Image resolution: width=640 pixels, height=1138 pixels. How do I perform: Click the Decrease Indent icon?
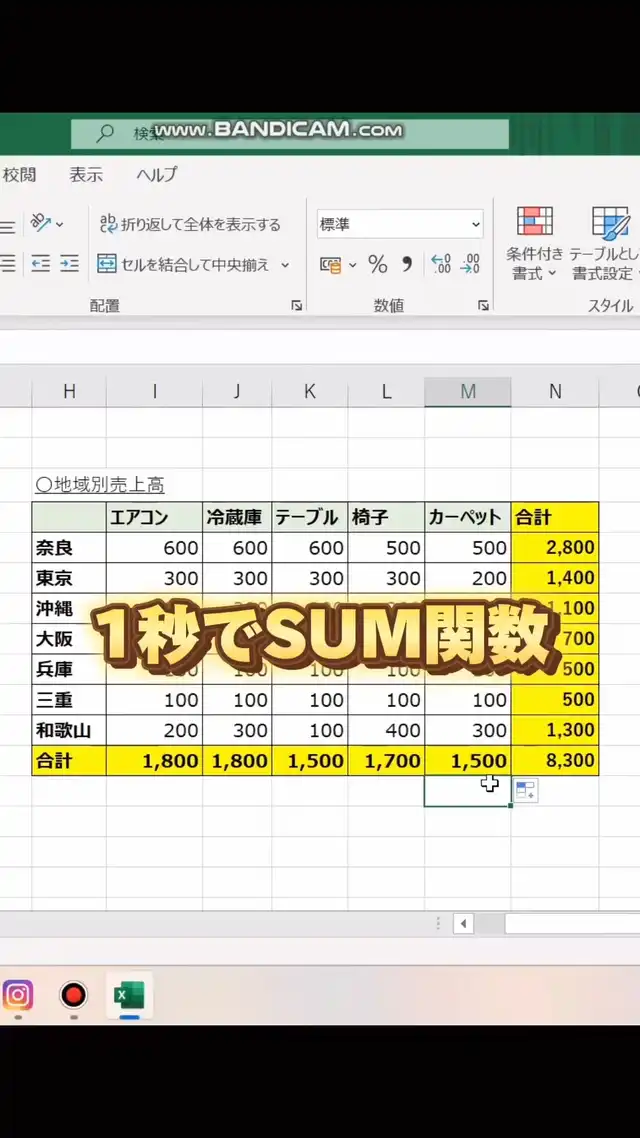[x=40, y=264]
